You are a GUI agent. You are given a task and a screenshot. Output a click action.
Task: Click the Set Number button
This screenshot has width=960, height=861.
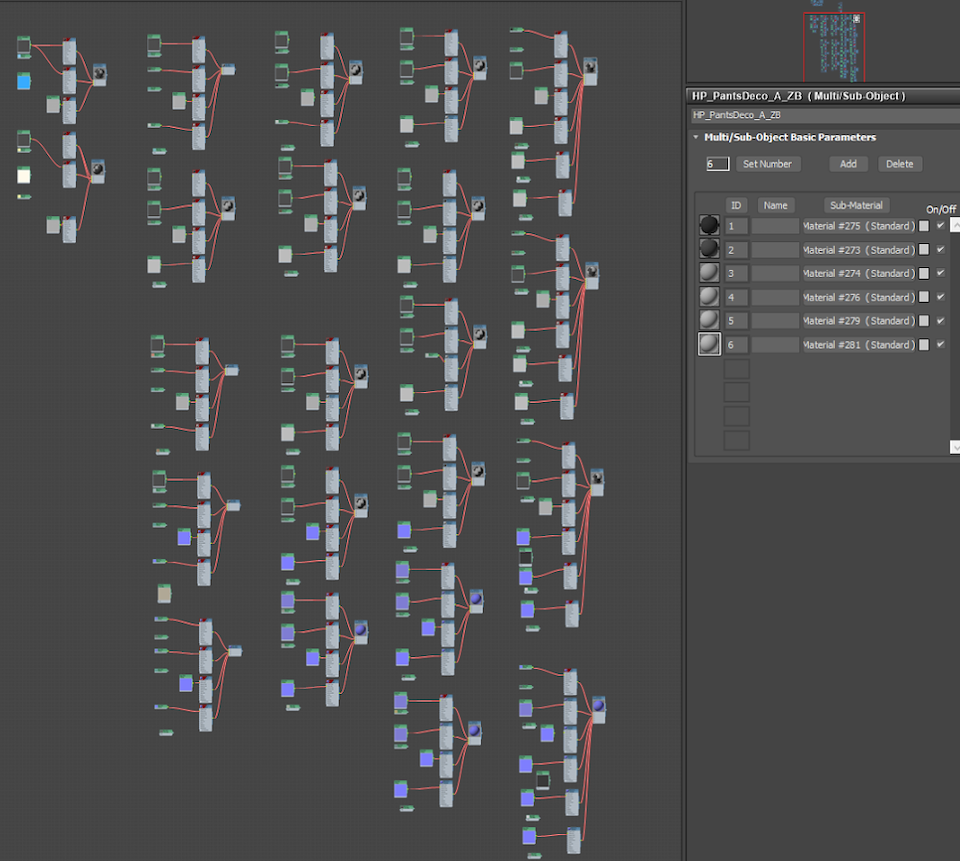point(767,164)
